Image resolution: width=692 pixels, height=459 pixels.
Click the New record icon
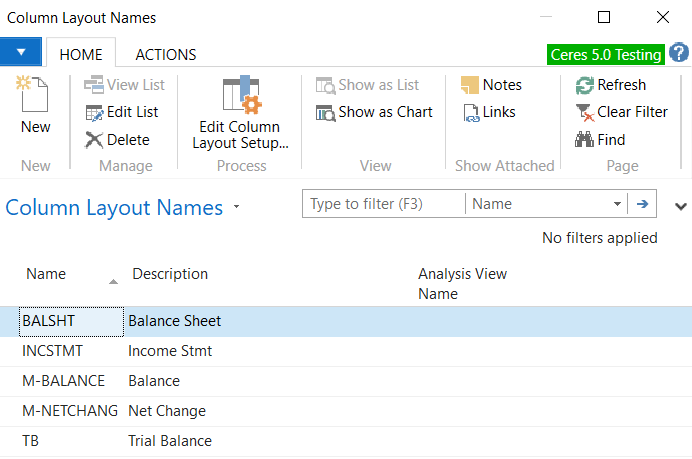coord(35,98)
